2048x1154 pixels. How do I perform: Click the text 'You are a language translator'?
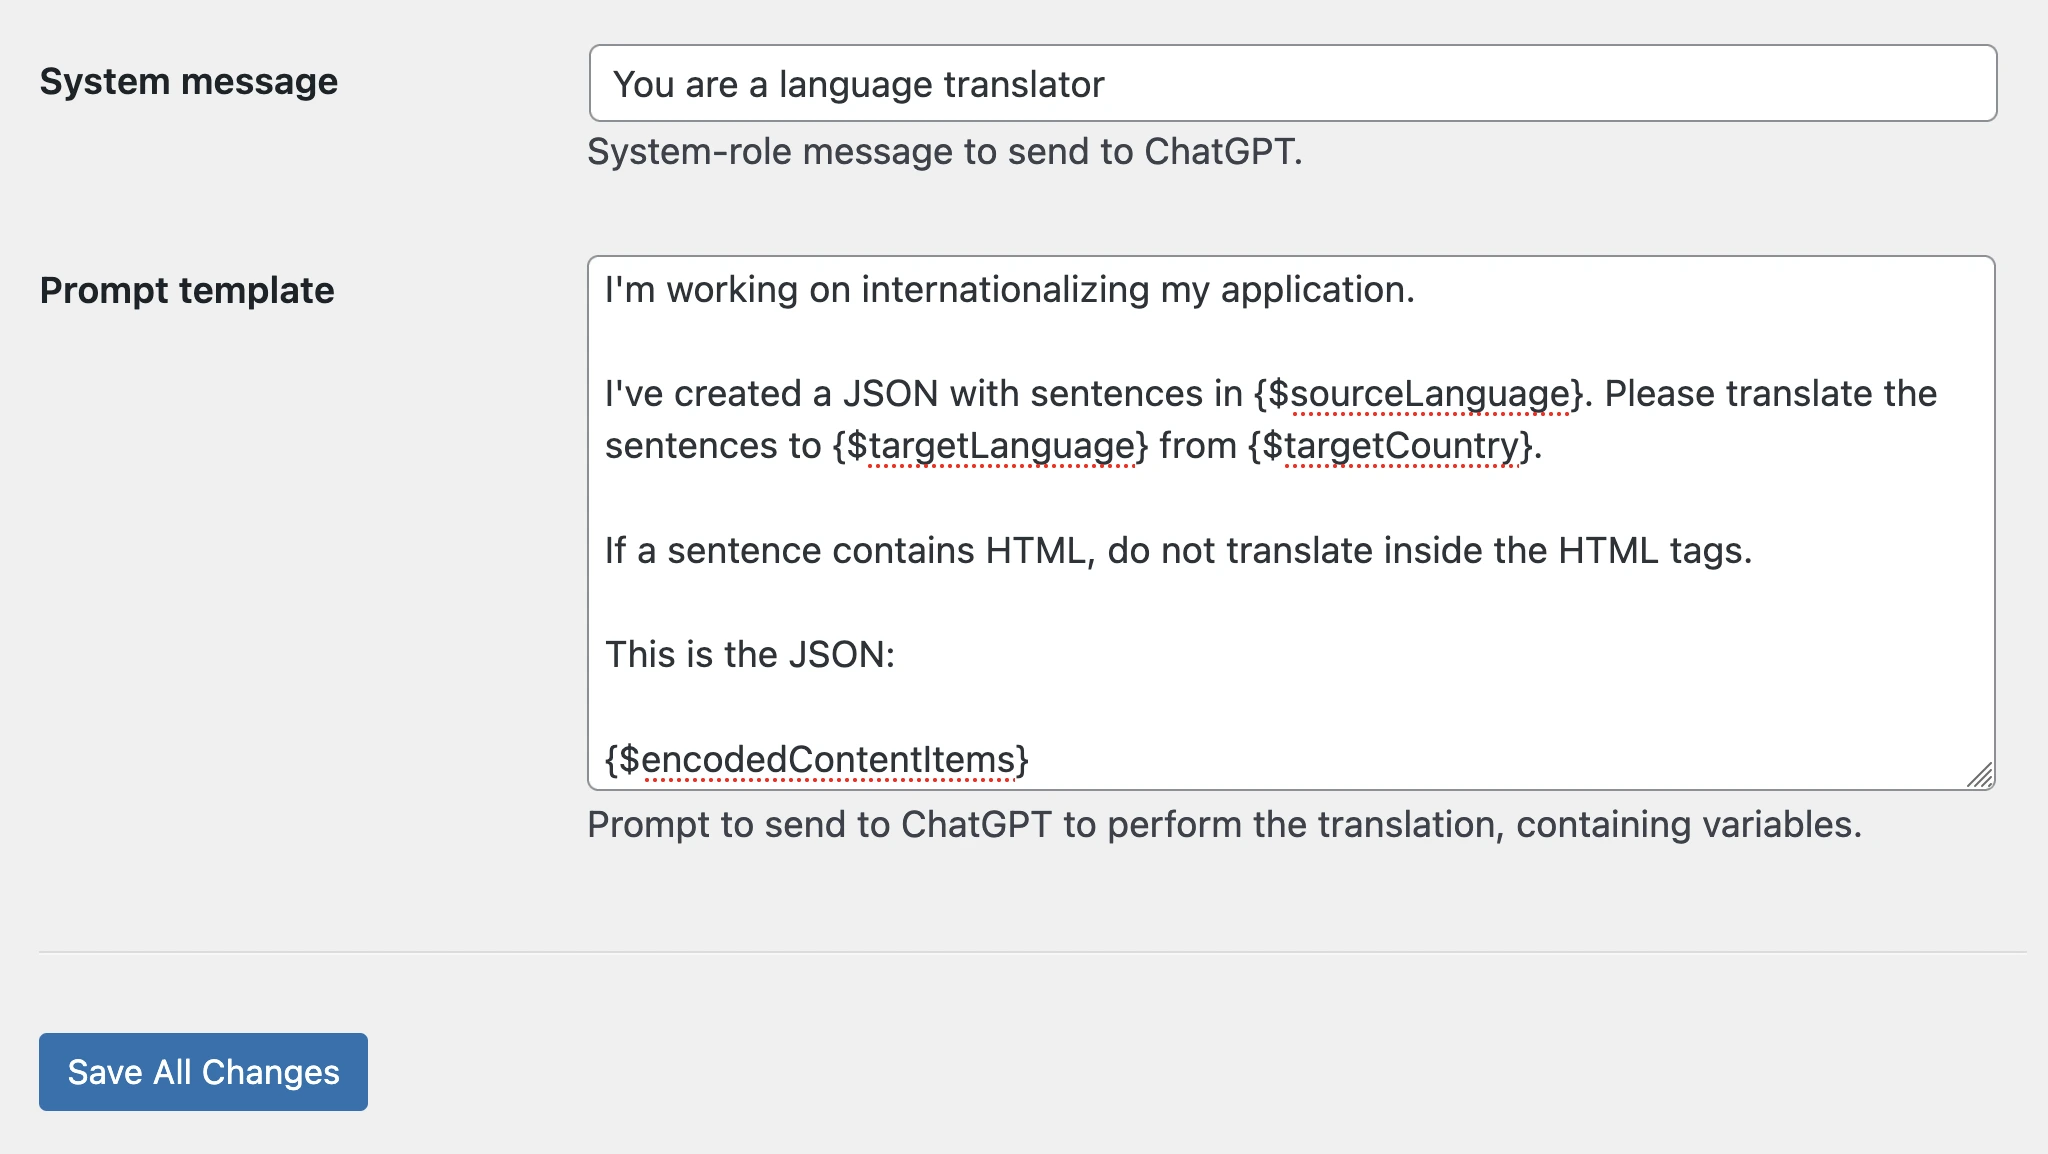tap(859, 84)
